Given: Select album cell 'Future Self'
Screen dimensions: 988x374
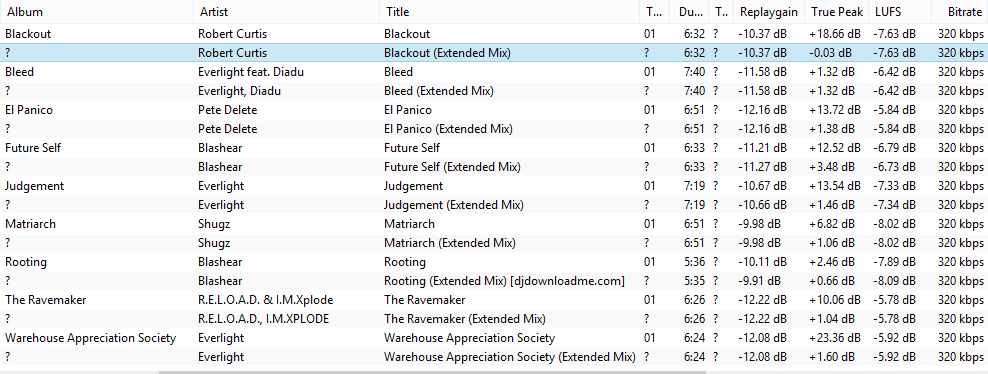Looking at the screenshot, I should click(33, 148).
